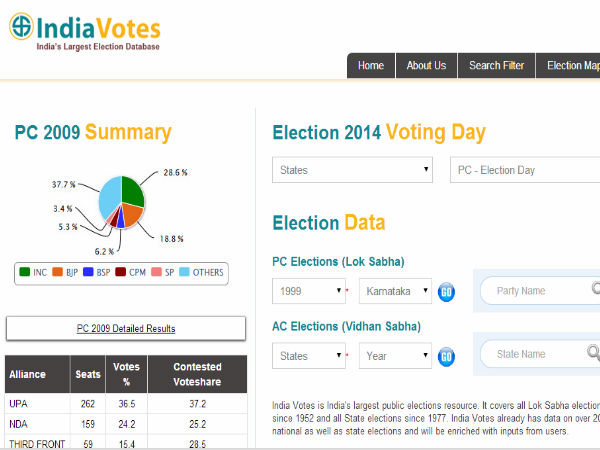Click the blue BSP legend swatch

(89, 271)
